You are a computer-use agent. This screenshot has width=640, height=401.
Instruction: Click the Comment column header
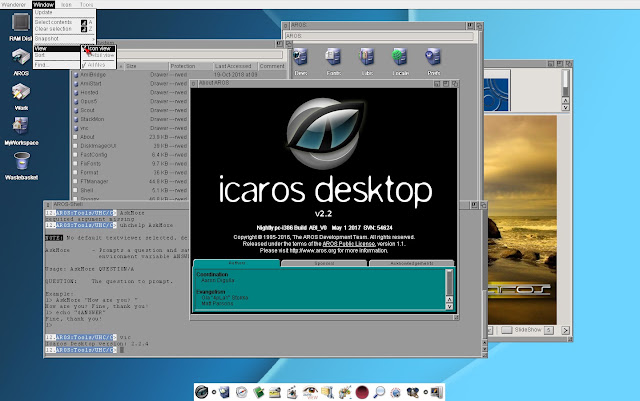tap(272, 66)
